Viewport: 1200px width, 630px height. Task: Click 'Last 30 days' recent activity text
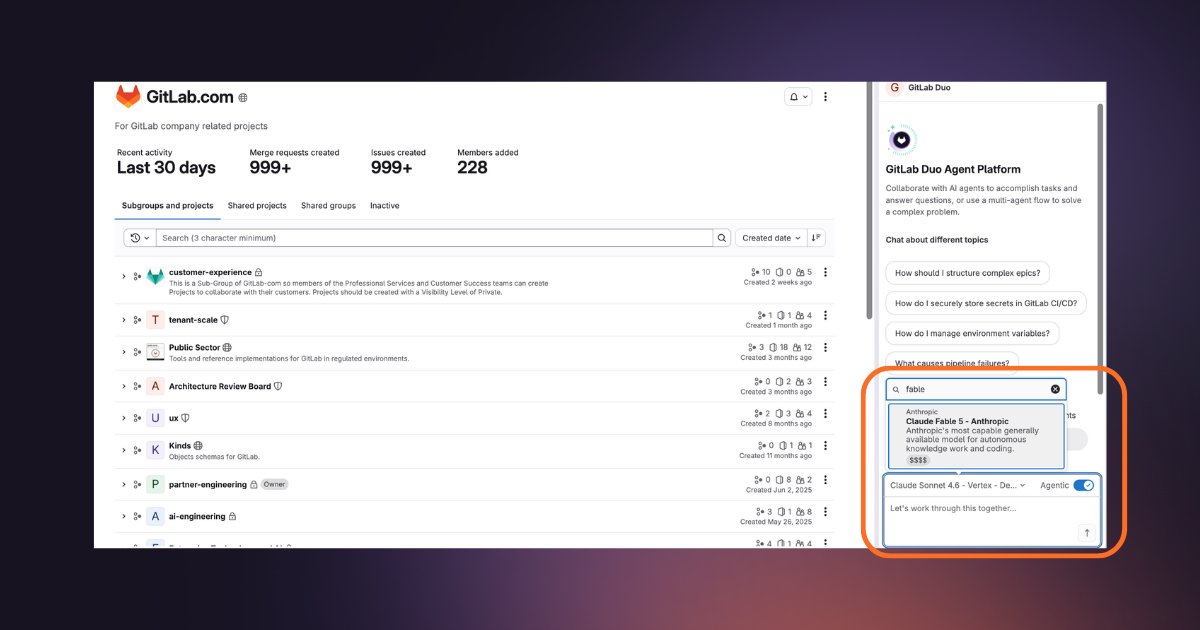point(166,168)
